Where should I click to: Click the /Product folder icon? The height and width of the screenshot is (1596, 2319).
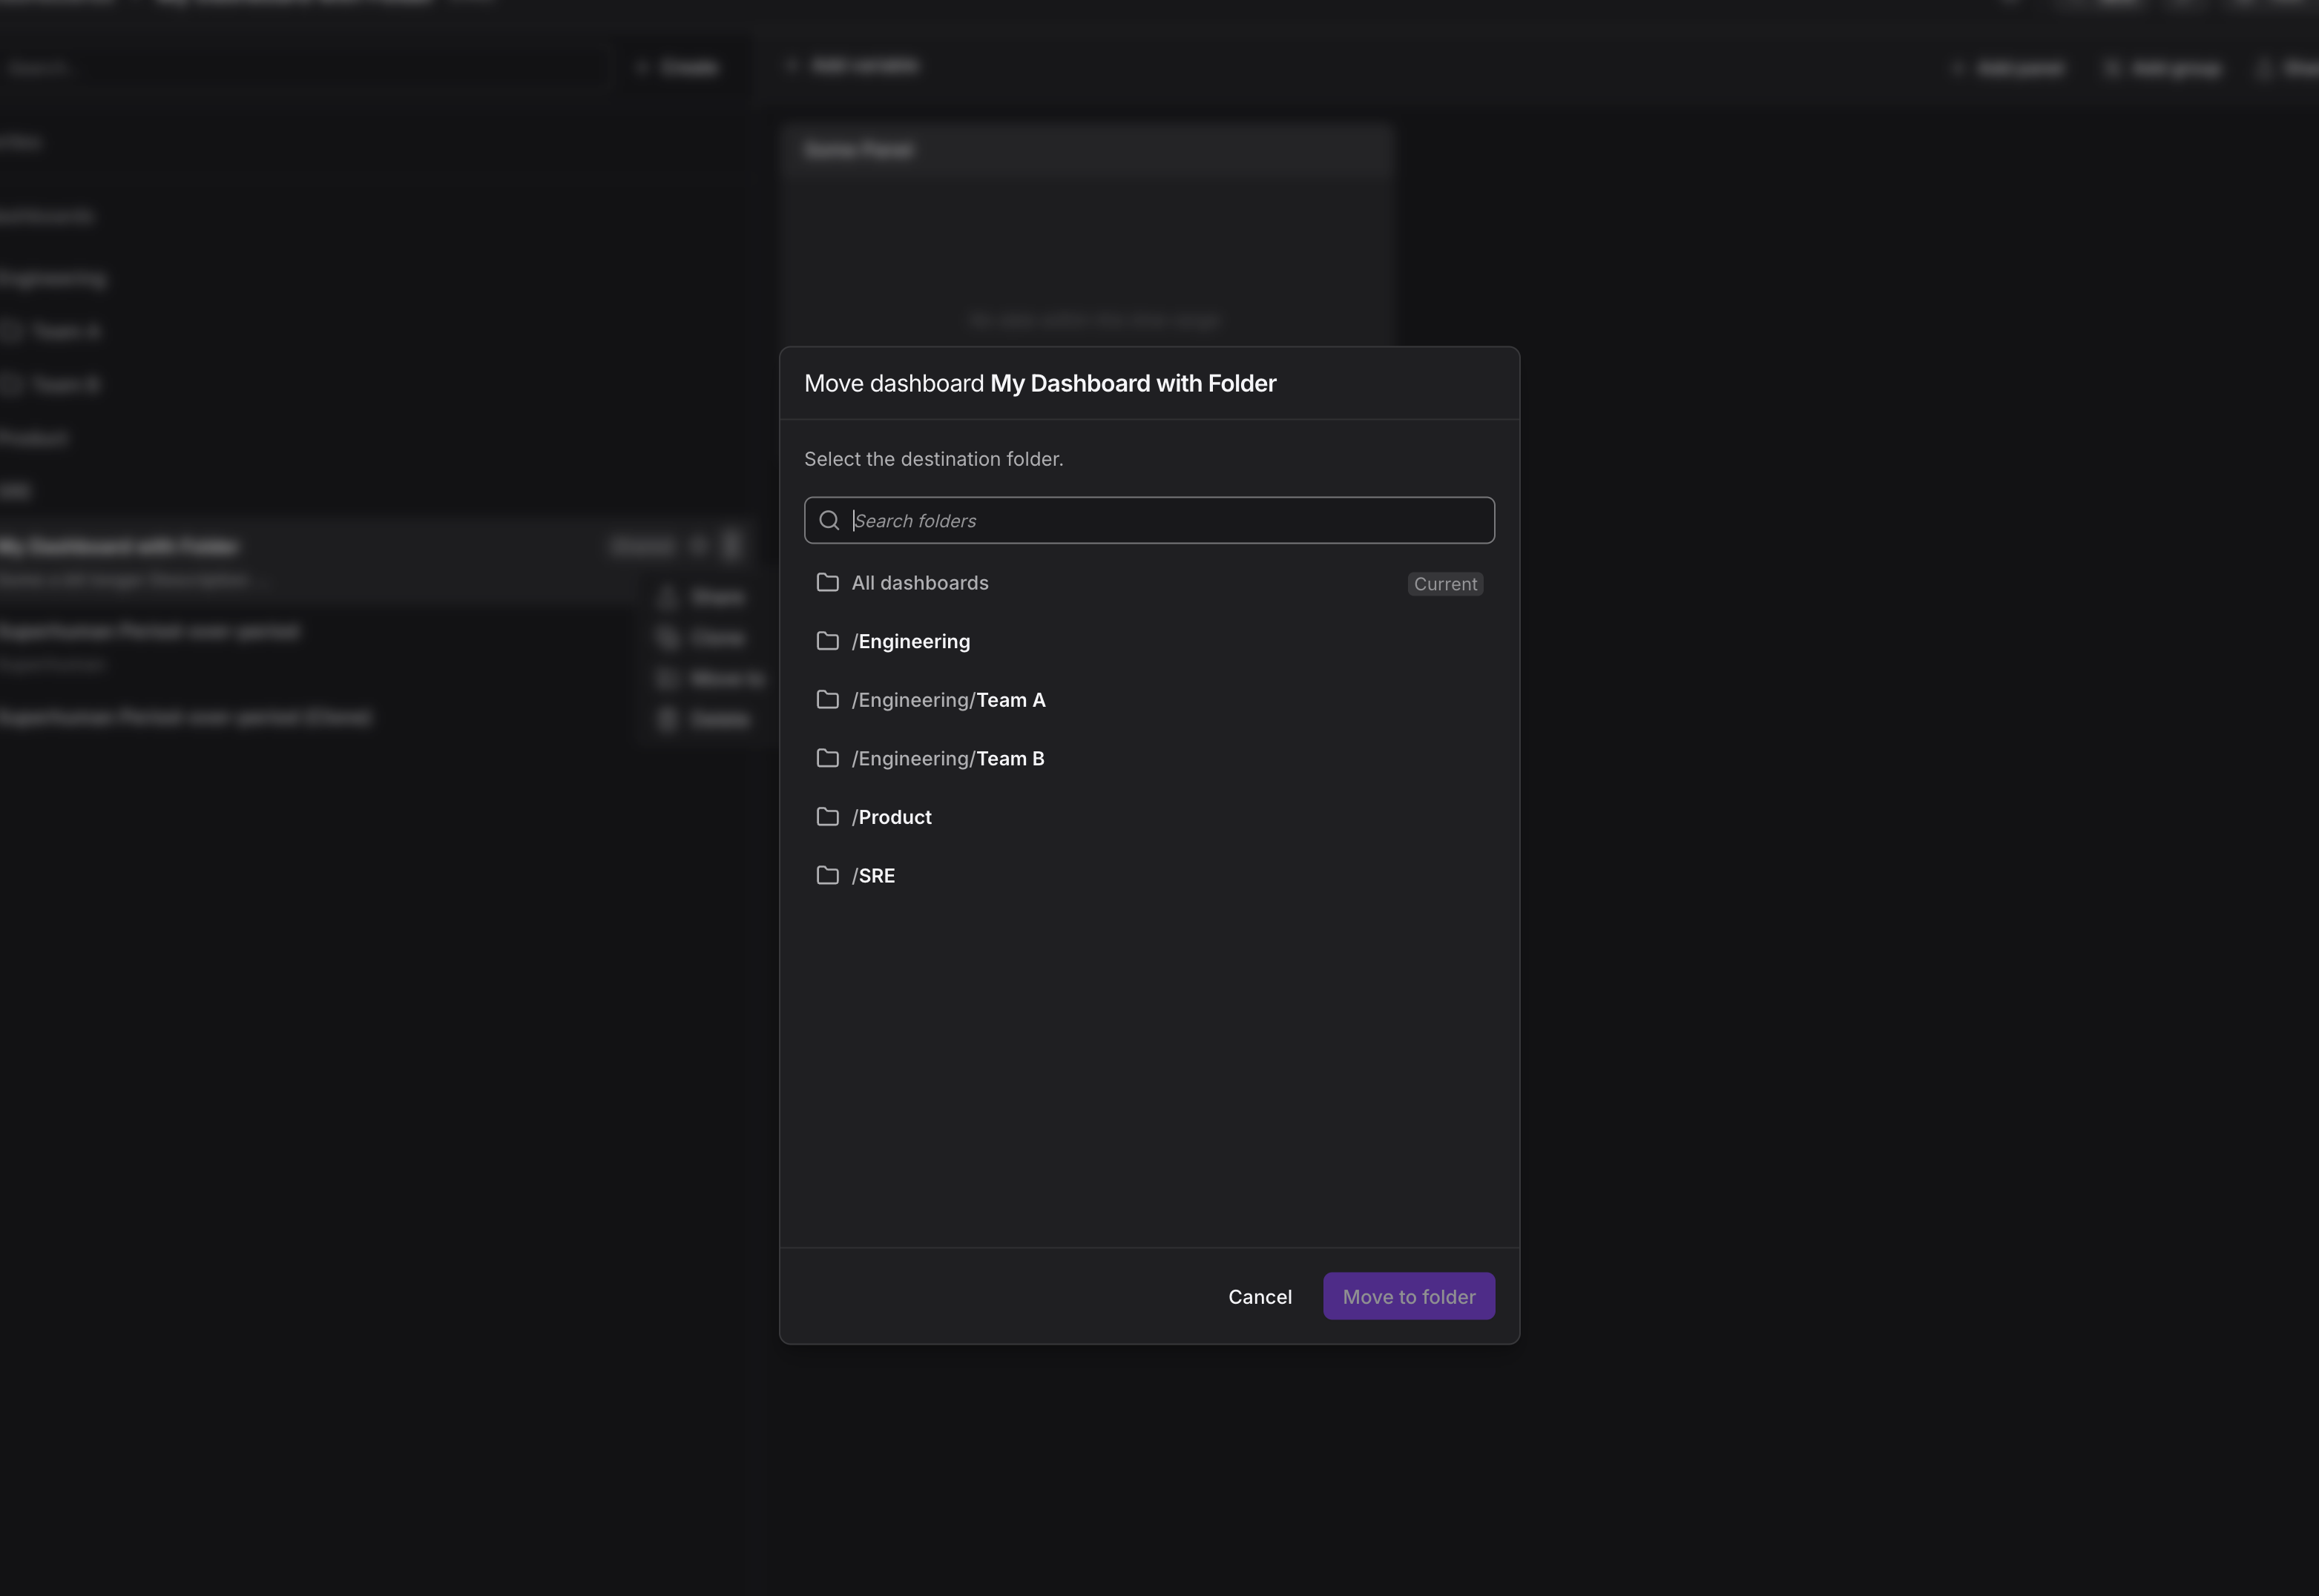(827, 817)
